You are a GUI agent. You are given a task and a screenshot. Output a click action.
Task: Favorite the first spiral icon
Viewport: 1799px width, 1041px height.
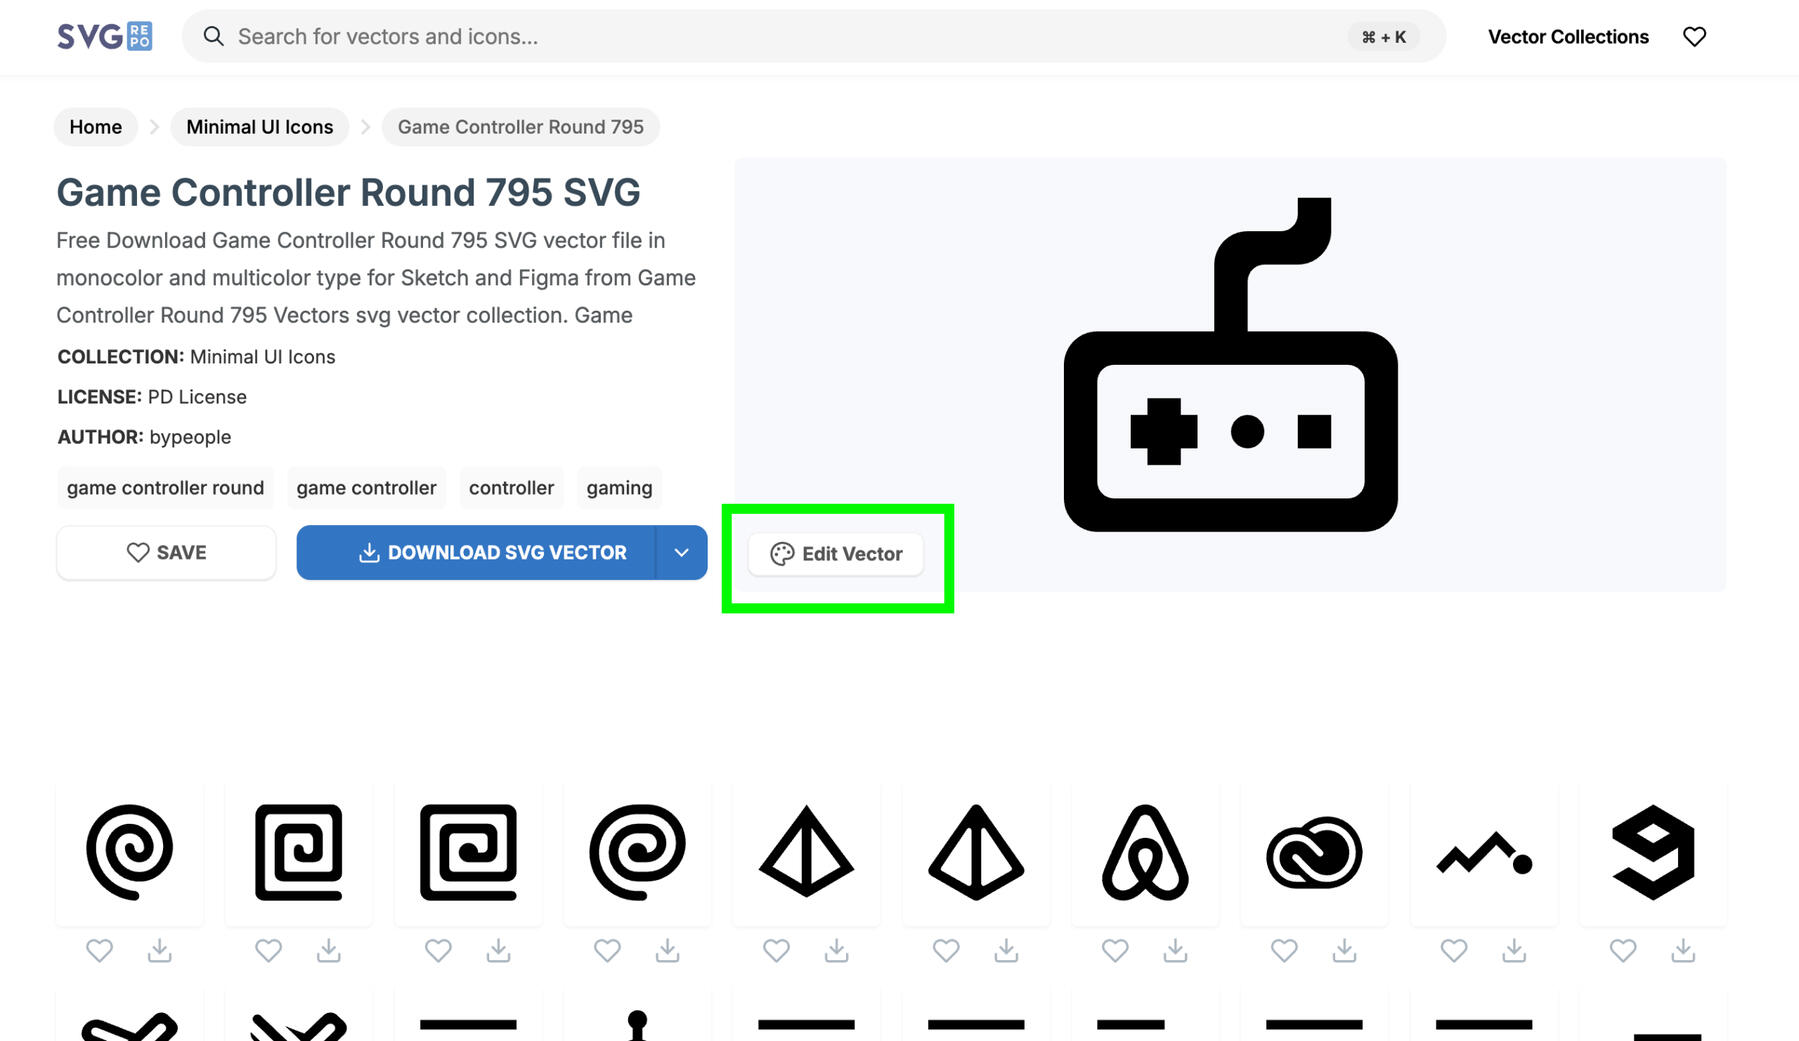click(x=99, y=950)
